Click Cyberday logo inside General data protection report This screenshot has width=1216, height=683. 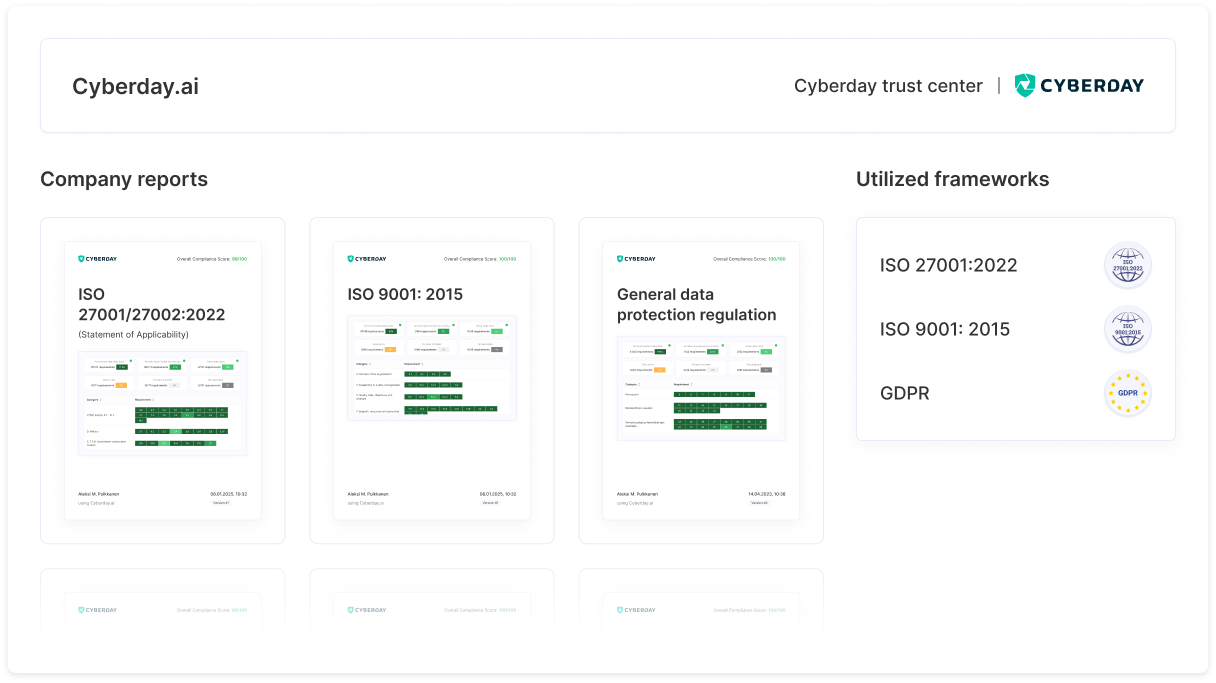636,259
